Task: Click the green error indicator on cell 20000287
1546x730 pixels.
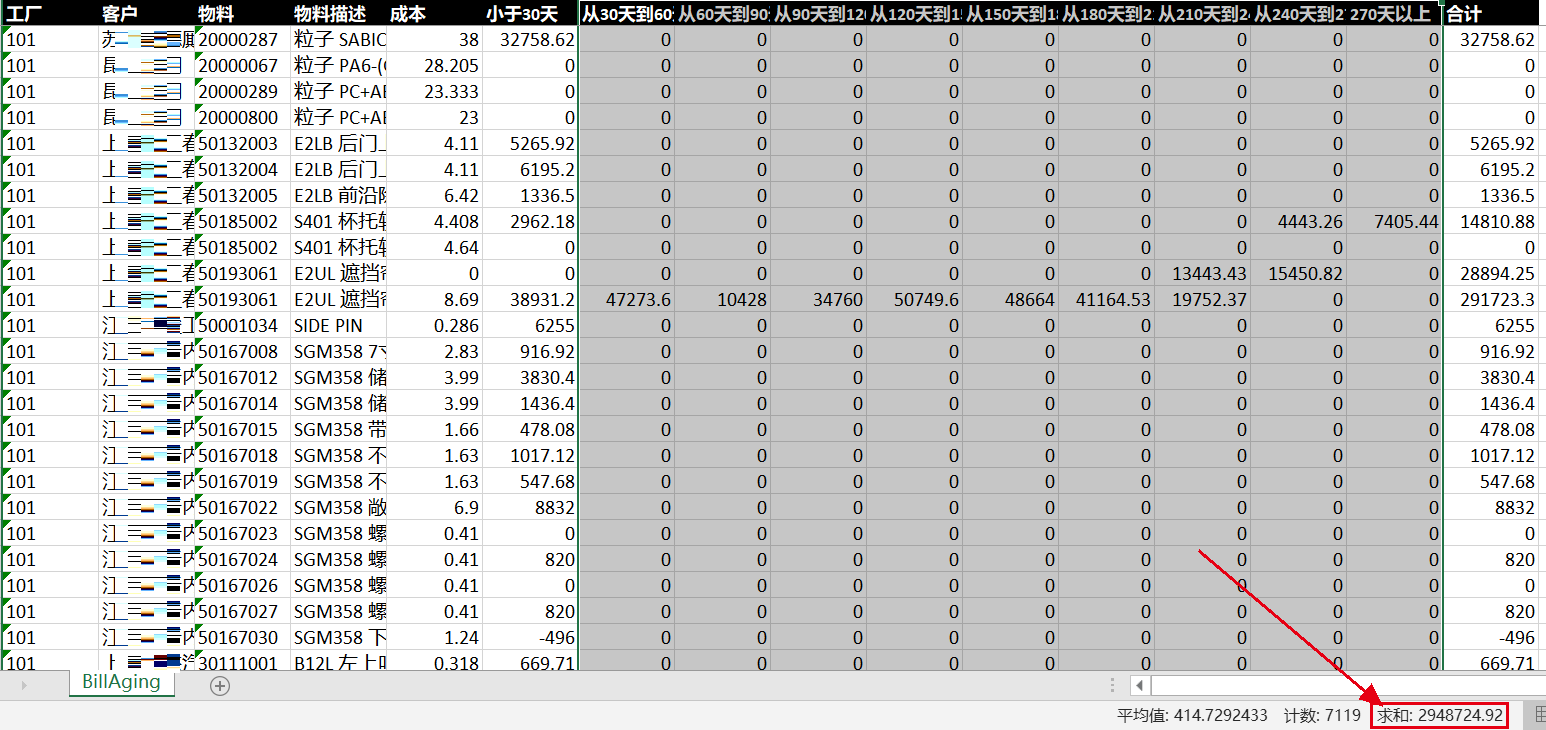Action: pos(196,33)
